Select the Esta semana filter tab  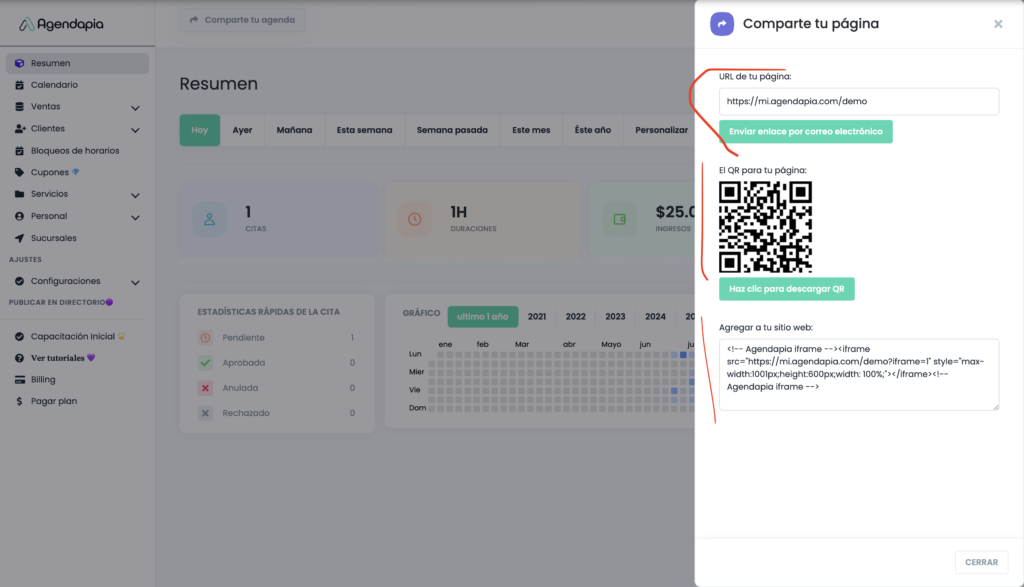(364, 130)
